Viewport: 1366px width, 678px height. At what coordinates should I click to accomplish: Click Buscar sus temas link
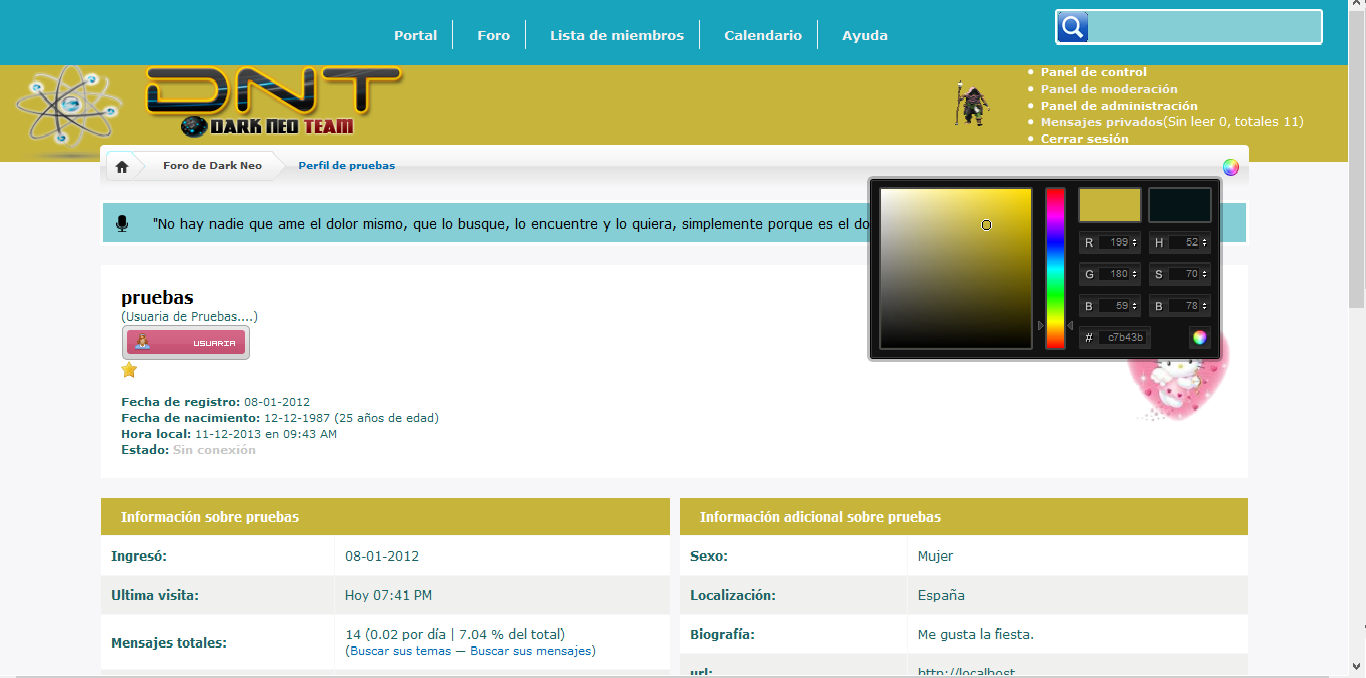(400, 651)
